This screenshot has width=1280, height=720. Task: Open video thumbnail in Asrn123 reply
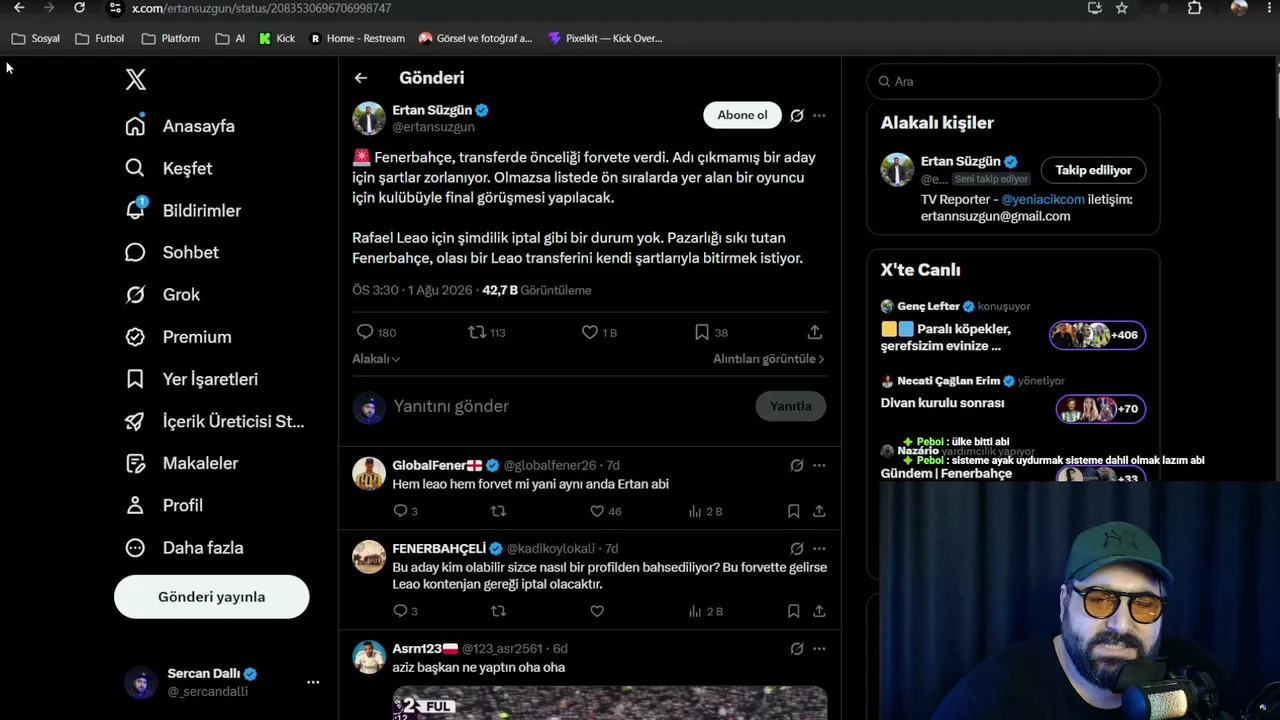pyautogui.click(x=610, y=702)
